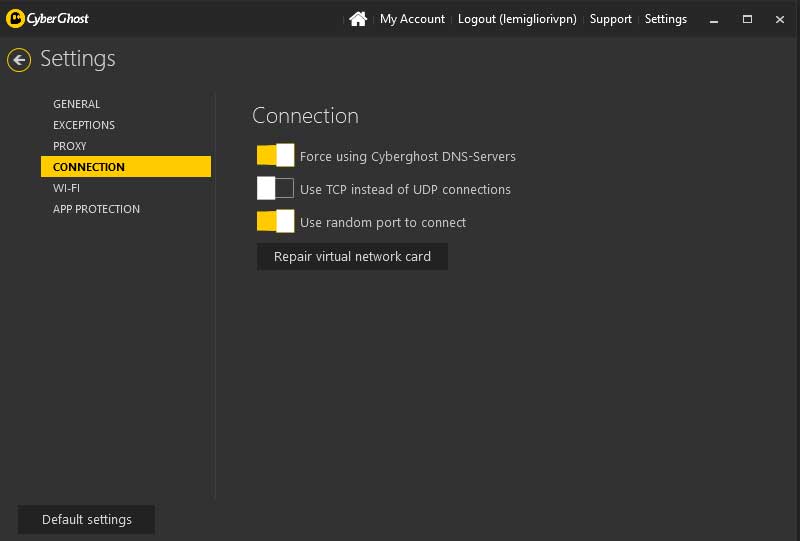The width and height of the screenshot is (800, 541).
Task: Click Logout (lemigliorivpn)
Action: point(517,19)
